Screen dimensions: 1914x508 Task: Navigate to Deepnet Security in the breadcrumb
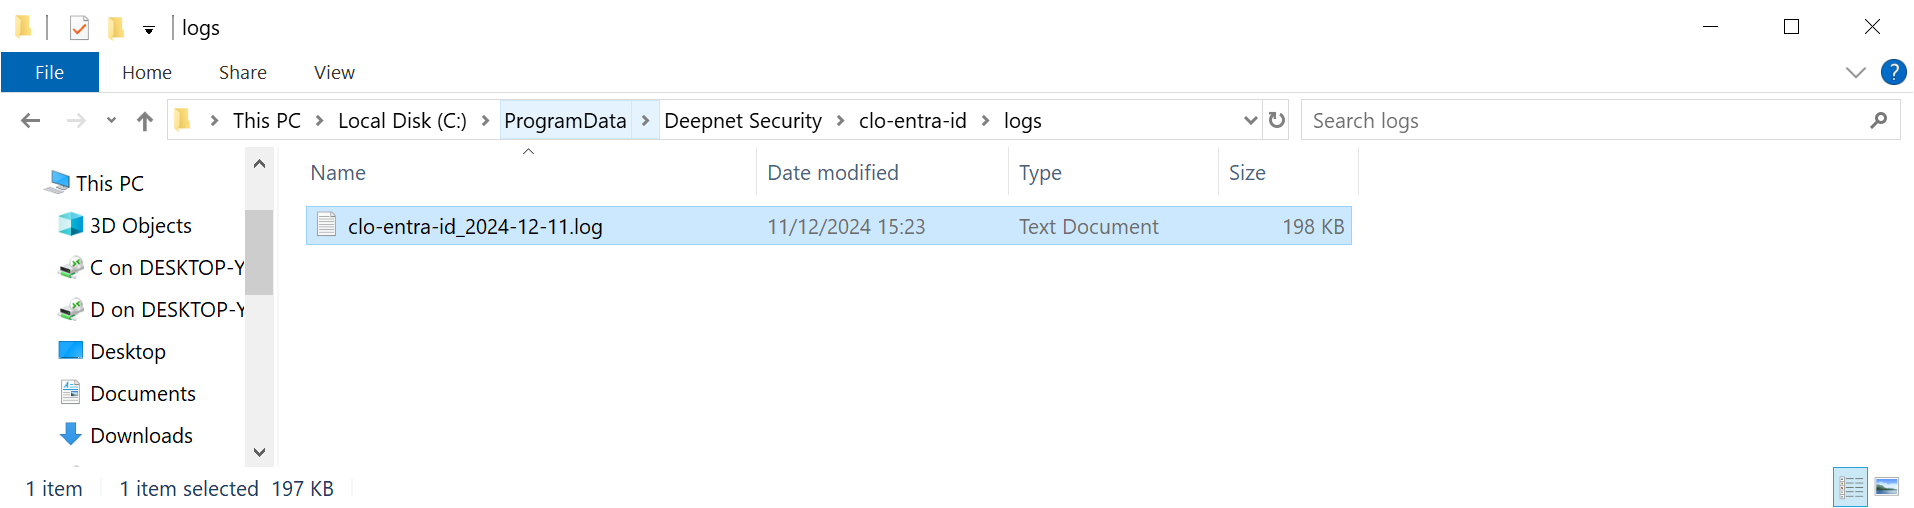click(743, 121)
